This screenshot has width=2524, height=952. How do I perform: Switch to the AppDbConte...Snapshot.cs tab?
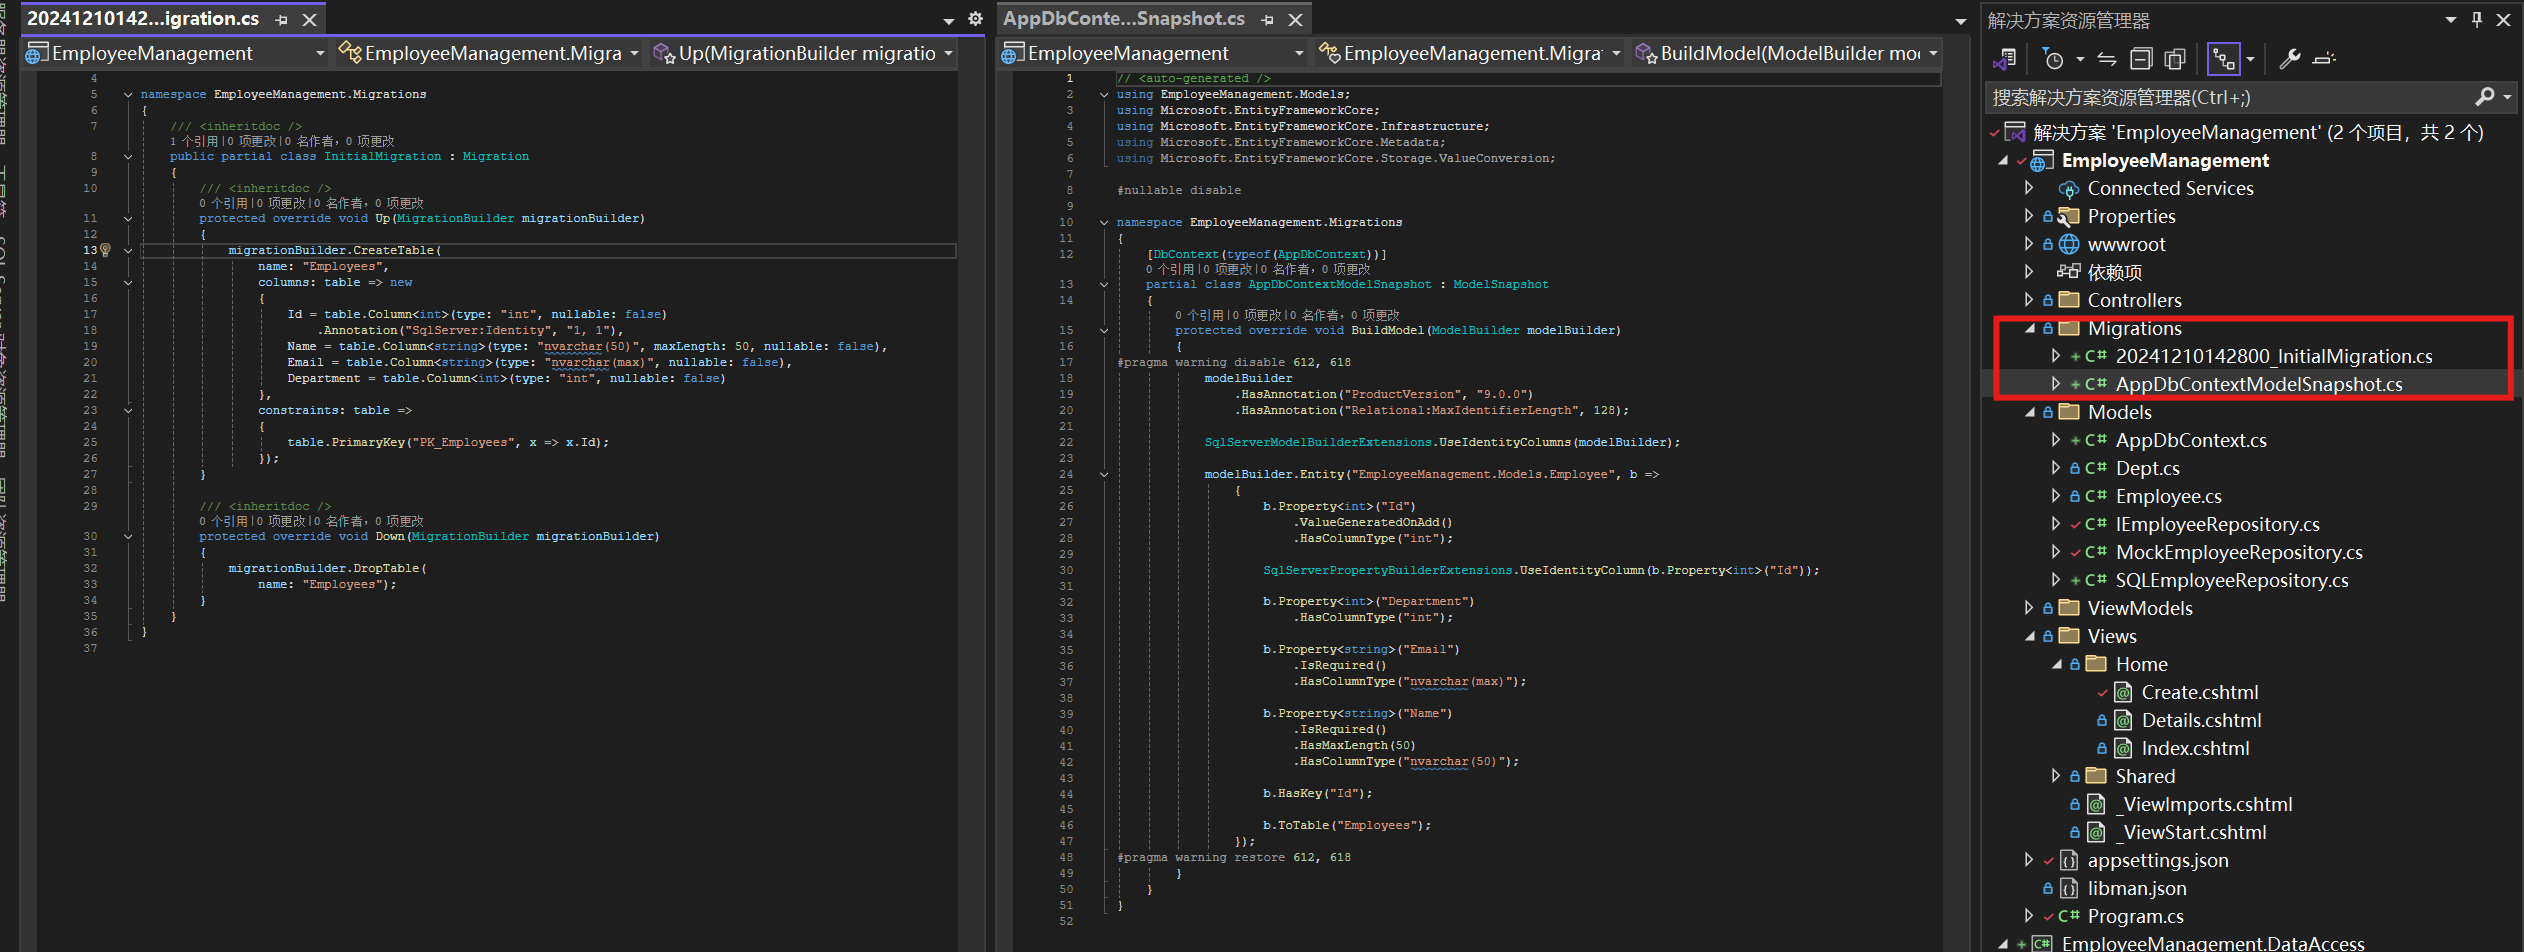[1124, 19]
